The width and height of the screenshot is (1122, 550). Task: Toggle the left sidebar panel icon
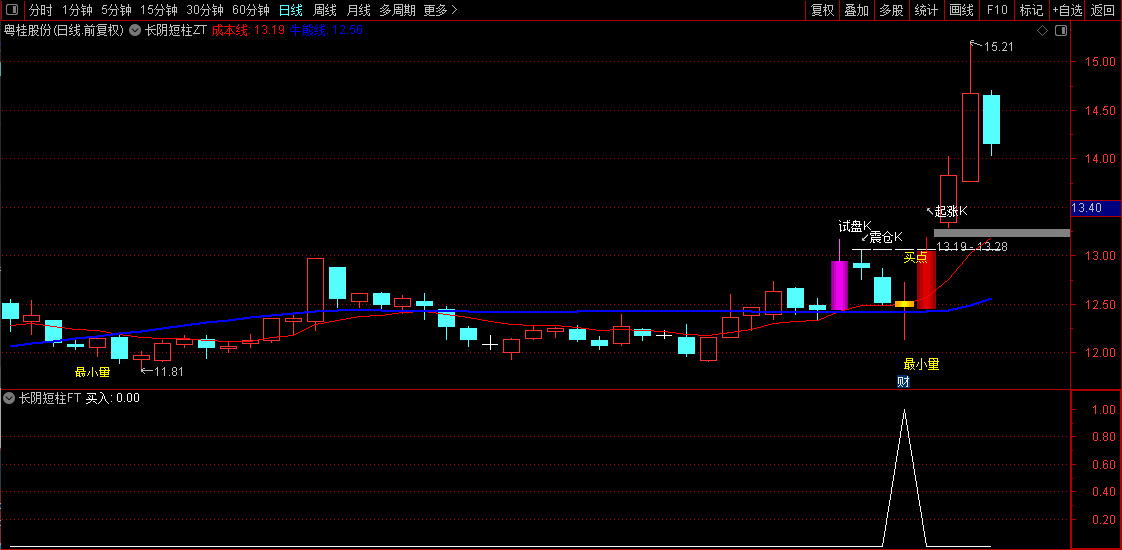click(11, 10)
